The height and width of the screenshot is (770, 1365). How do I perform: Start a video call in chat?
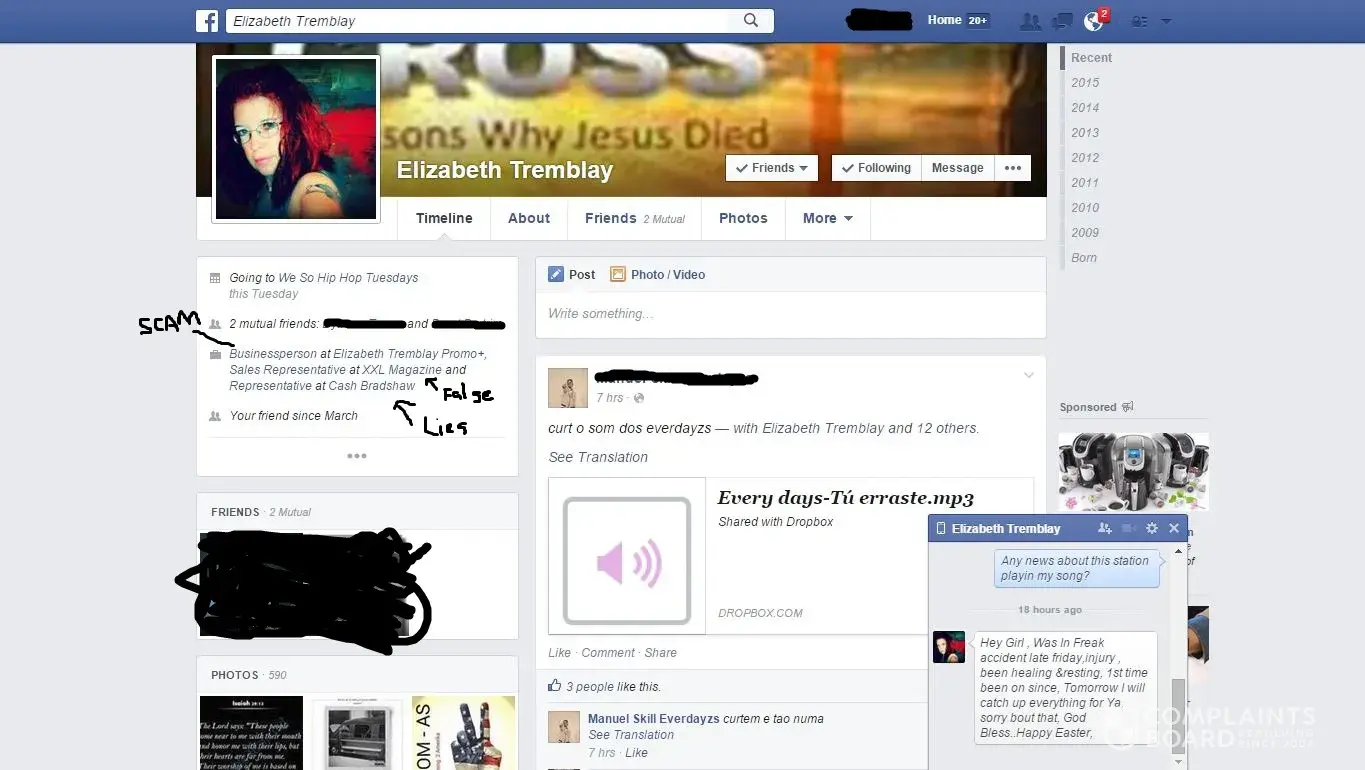(x=1129, y=528)
